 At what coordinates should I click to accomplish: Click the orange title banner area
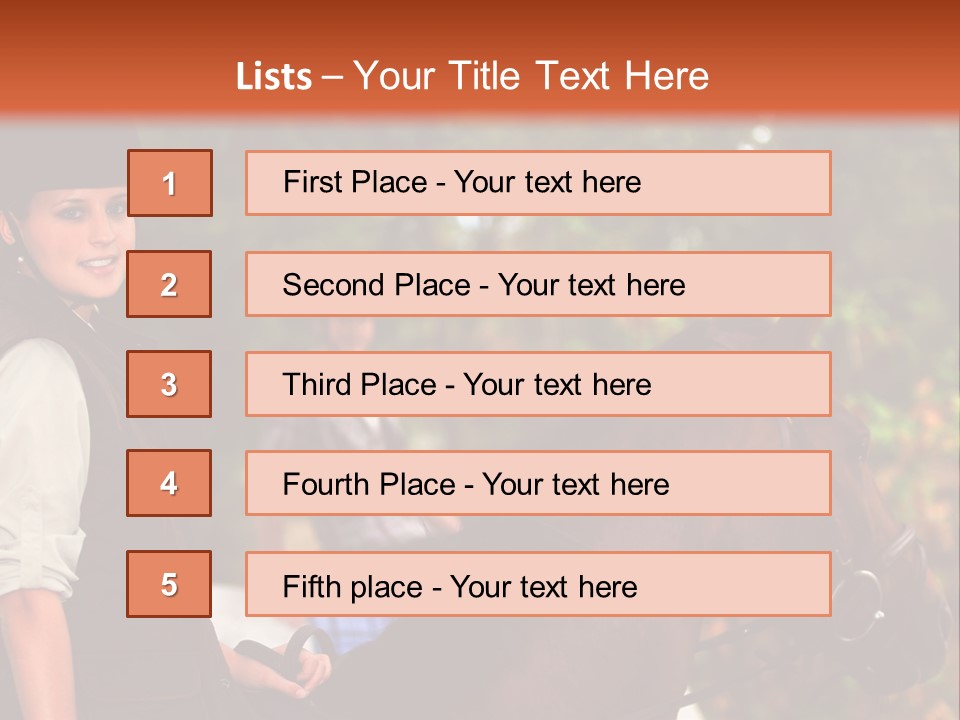480,59
